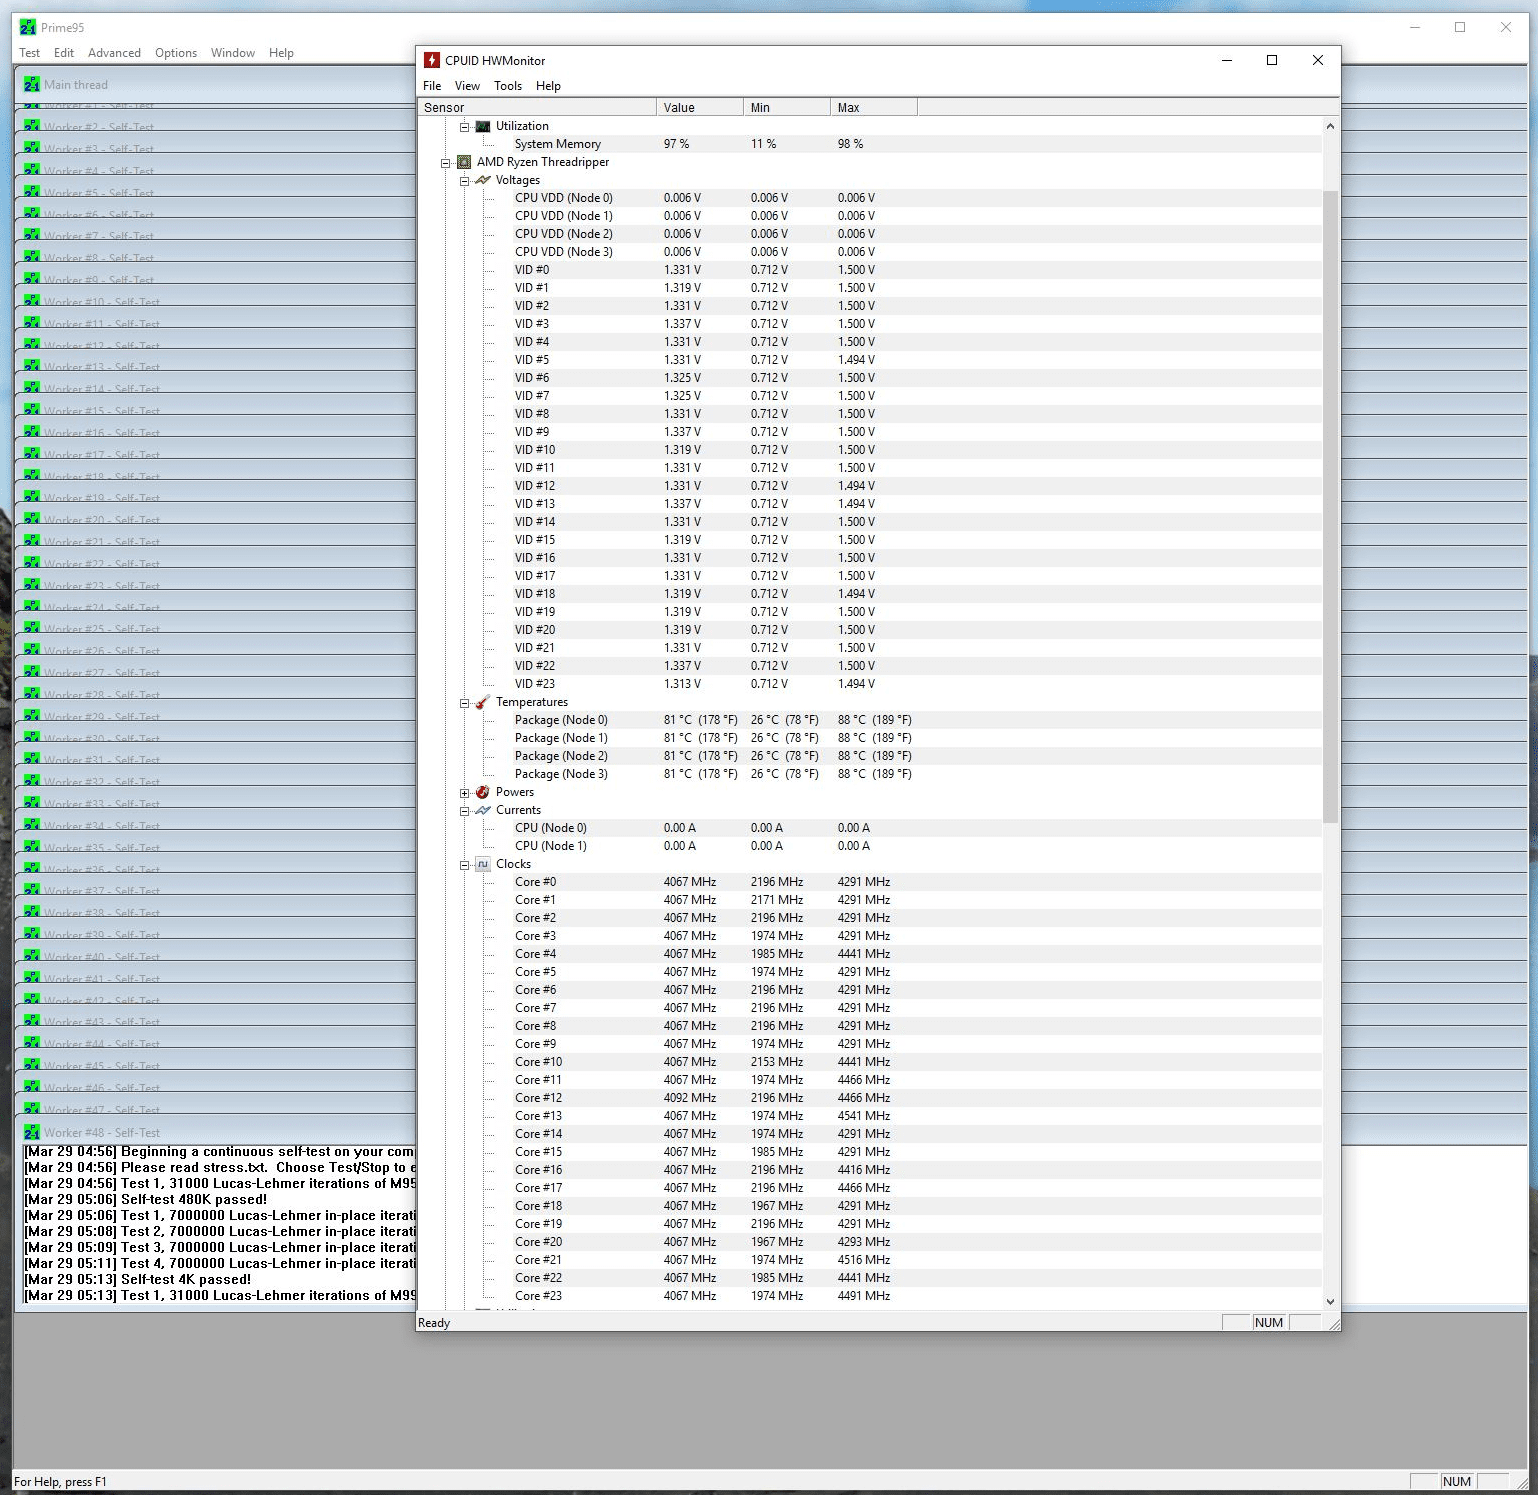Image resolution: width=1538 pixels, height=1495 pixels.
Task: Click the Ready status bar text
Action: pyautogui.click(x=434, y=1323)
